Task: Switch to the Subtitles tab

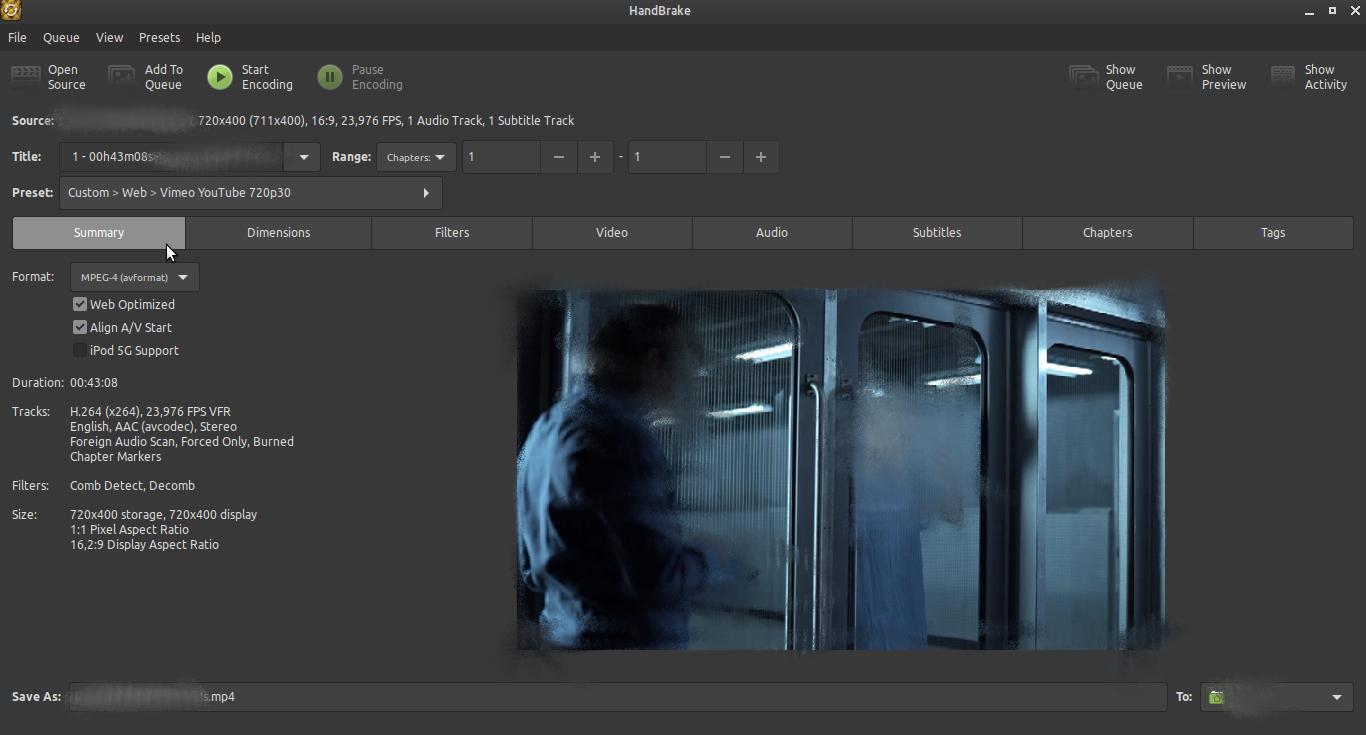Action: click(936, 233)
